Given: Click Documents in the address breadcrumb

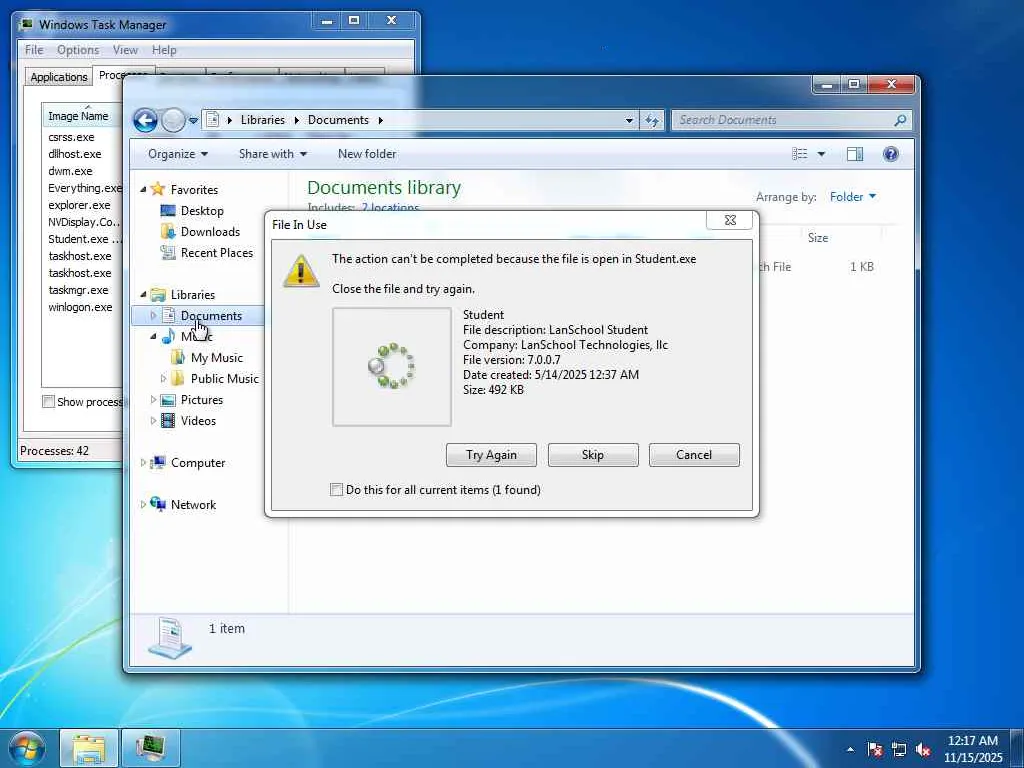Looking at the screenshot, I should coord(338,120).
